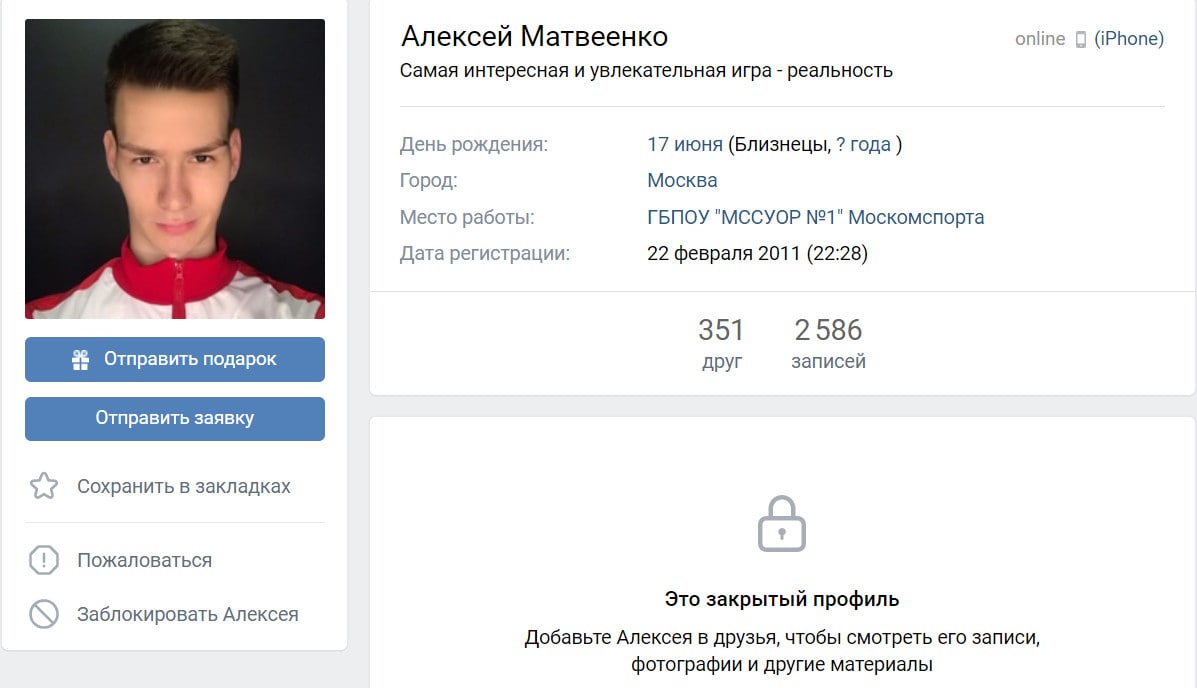
Task: Click the '? года' age link
Action: (863, 144)
